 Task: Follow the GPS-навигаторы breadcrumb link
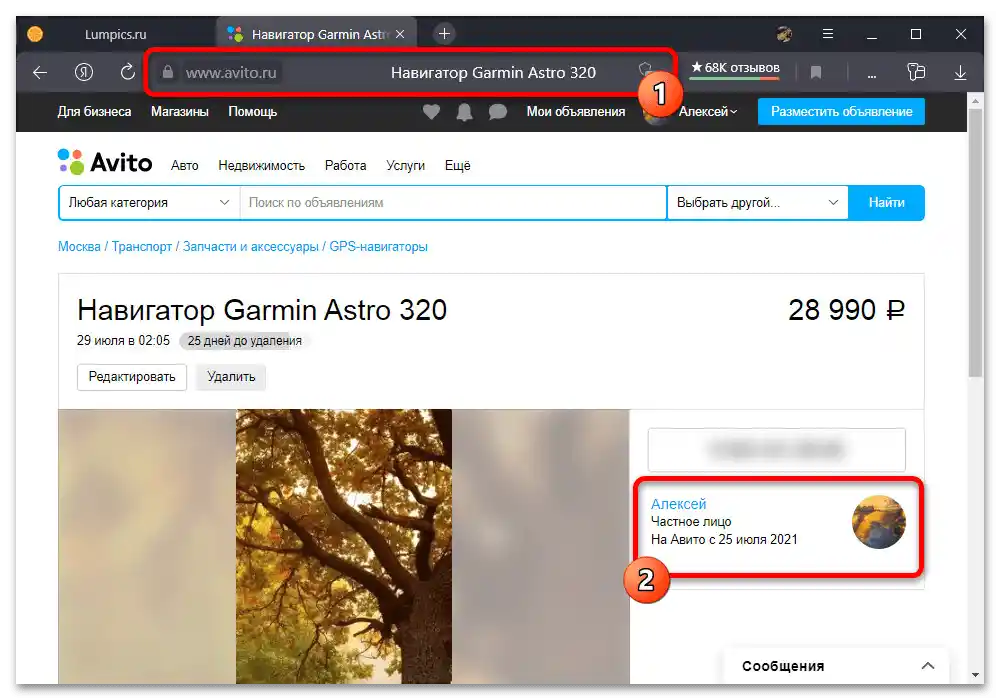point(378,247)
